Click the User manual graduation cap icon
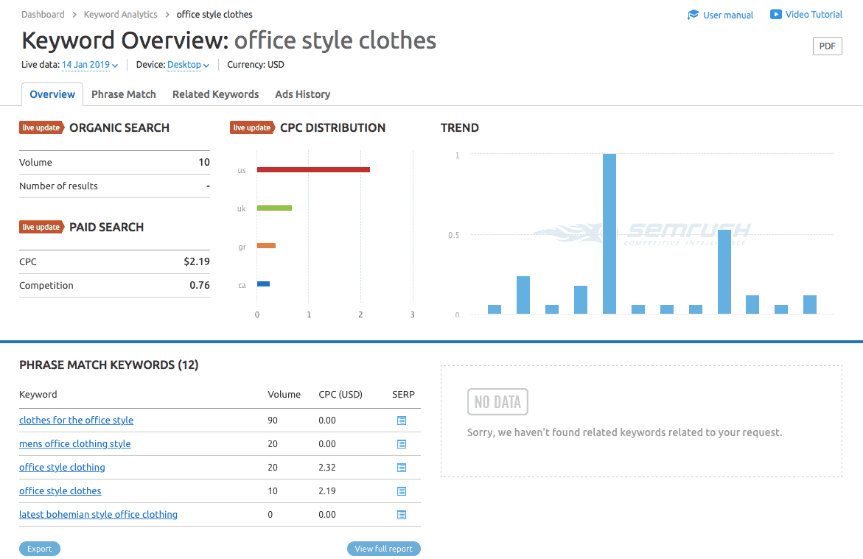 point(693,15)
